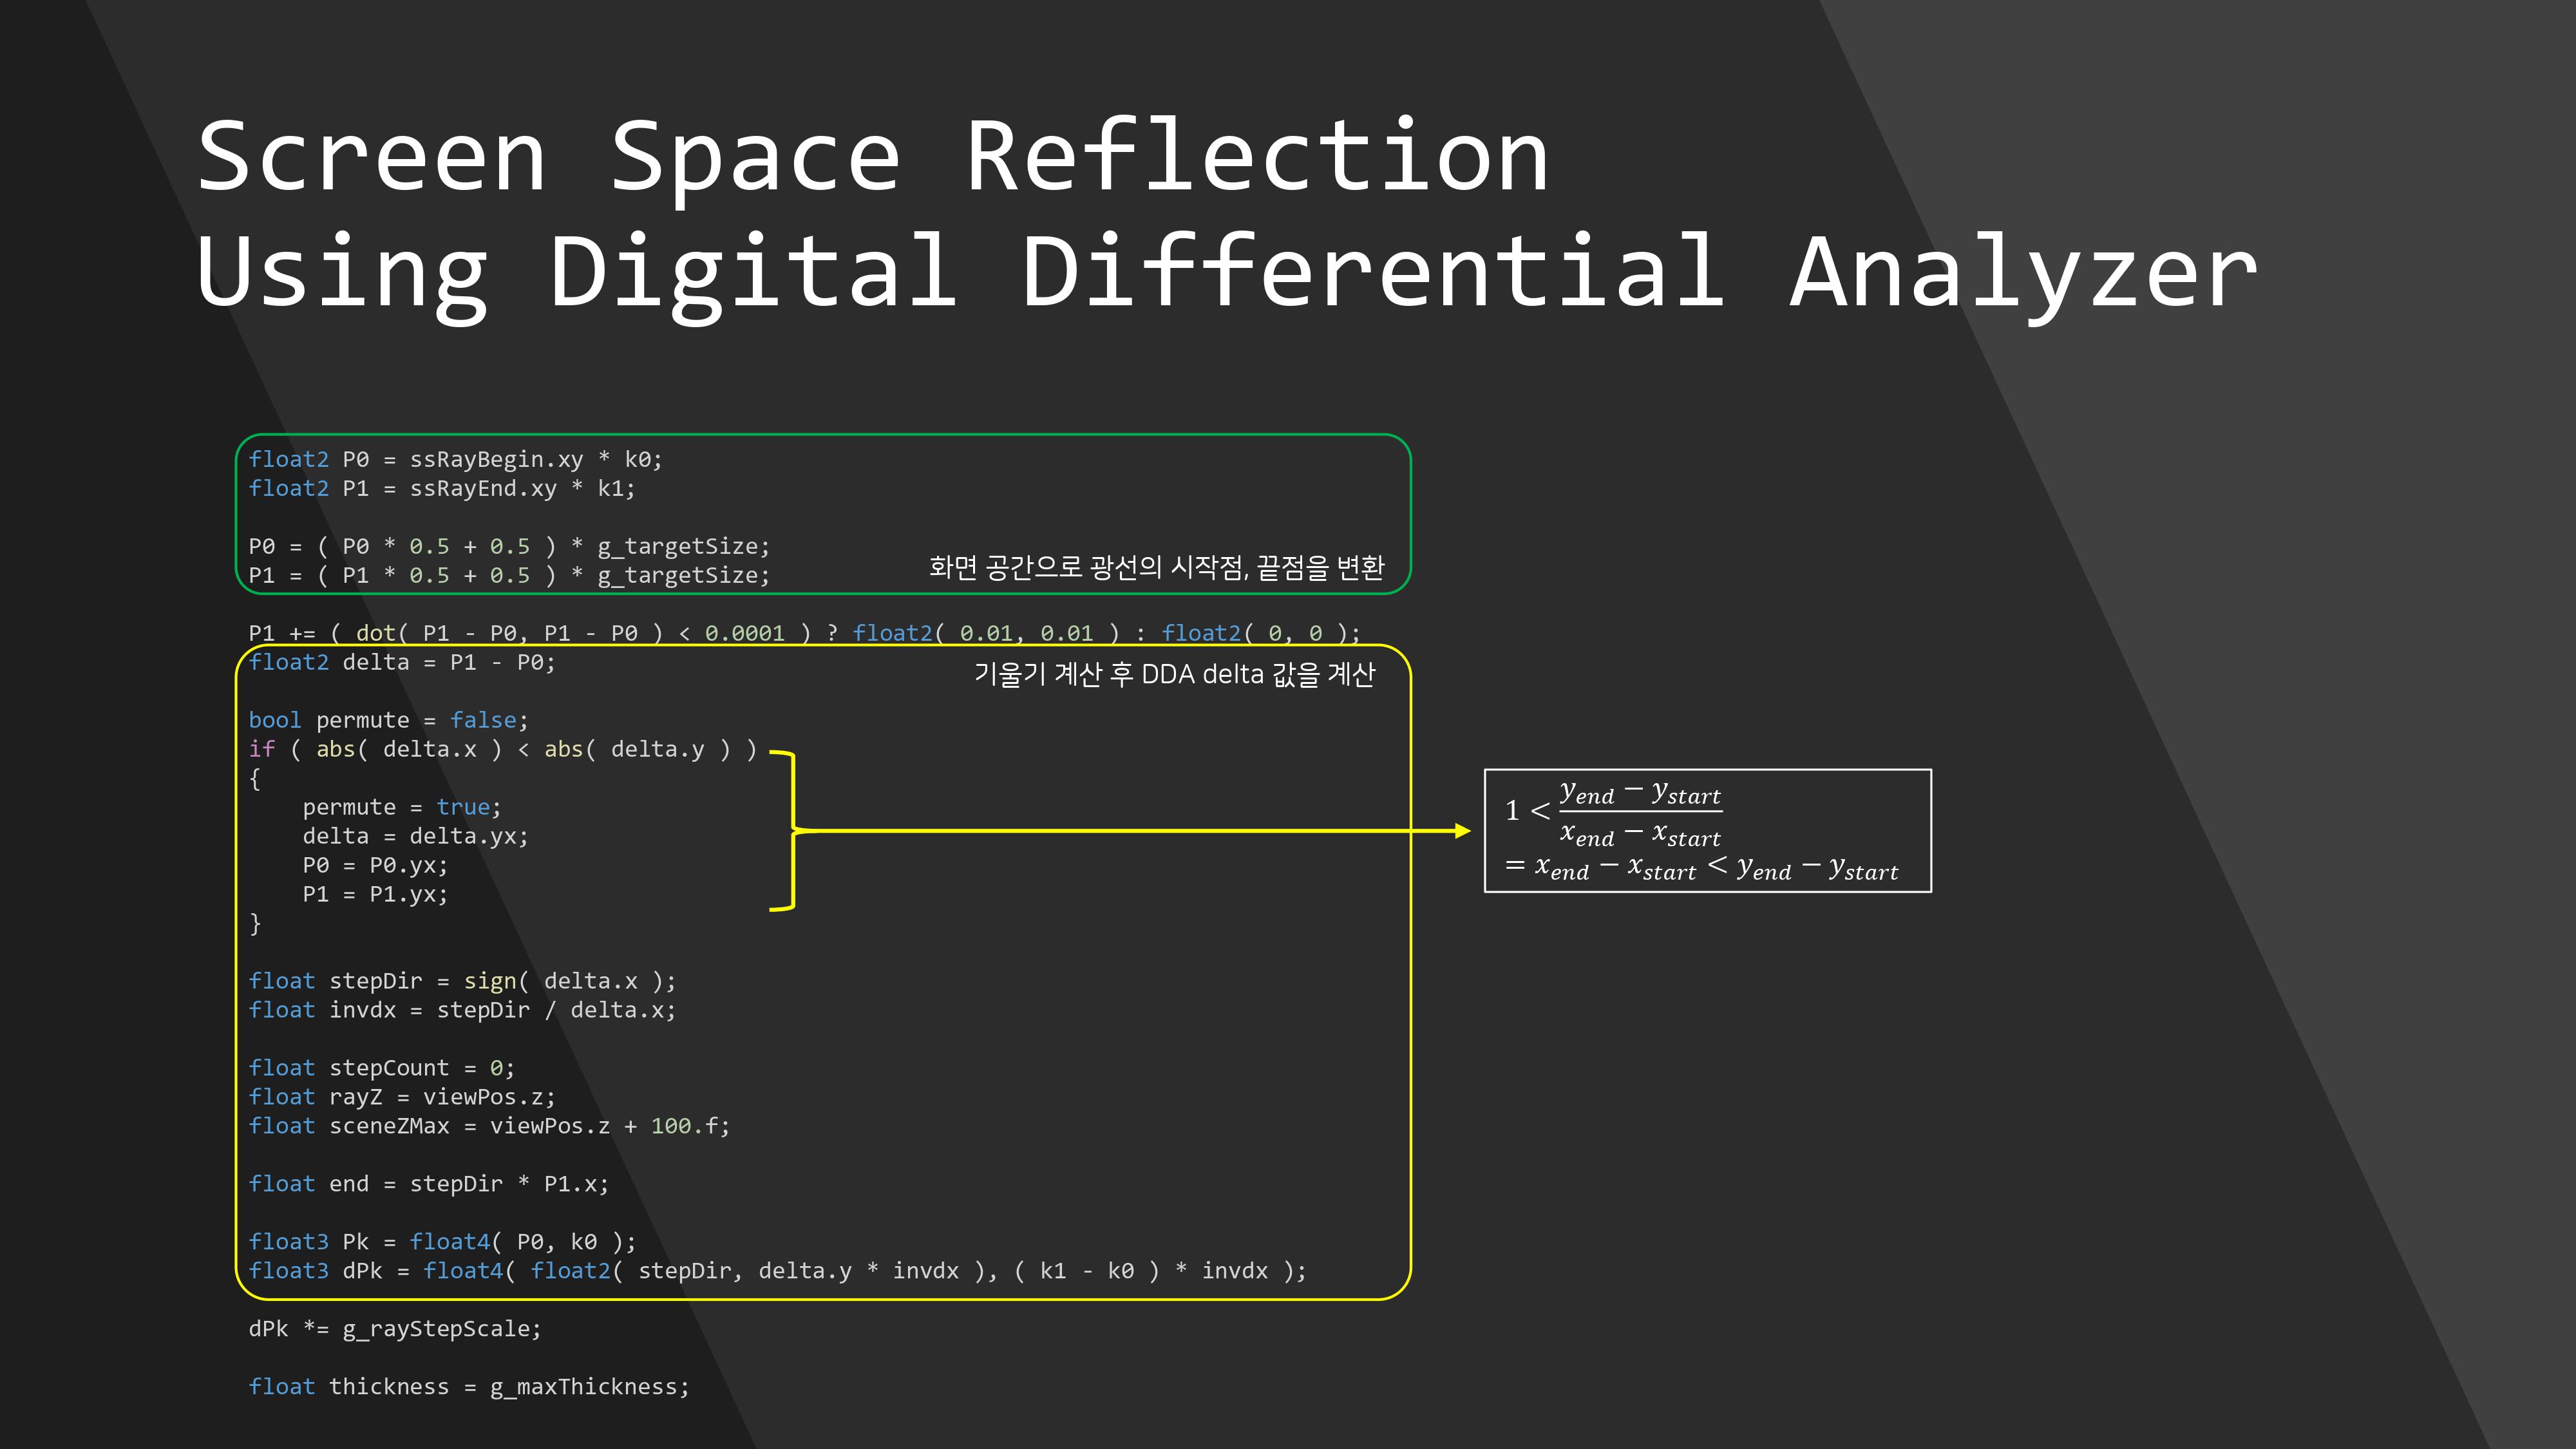Click the "float thickness = g_maxThickness;" line
Image resolution: width=2576 pixels, height=1449 pixels.
tap(469, 1387)
